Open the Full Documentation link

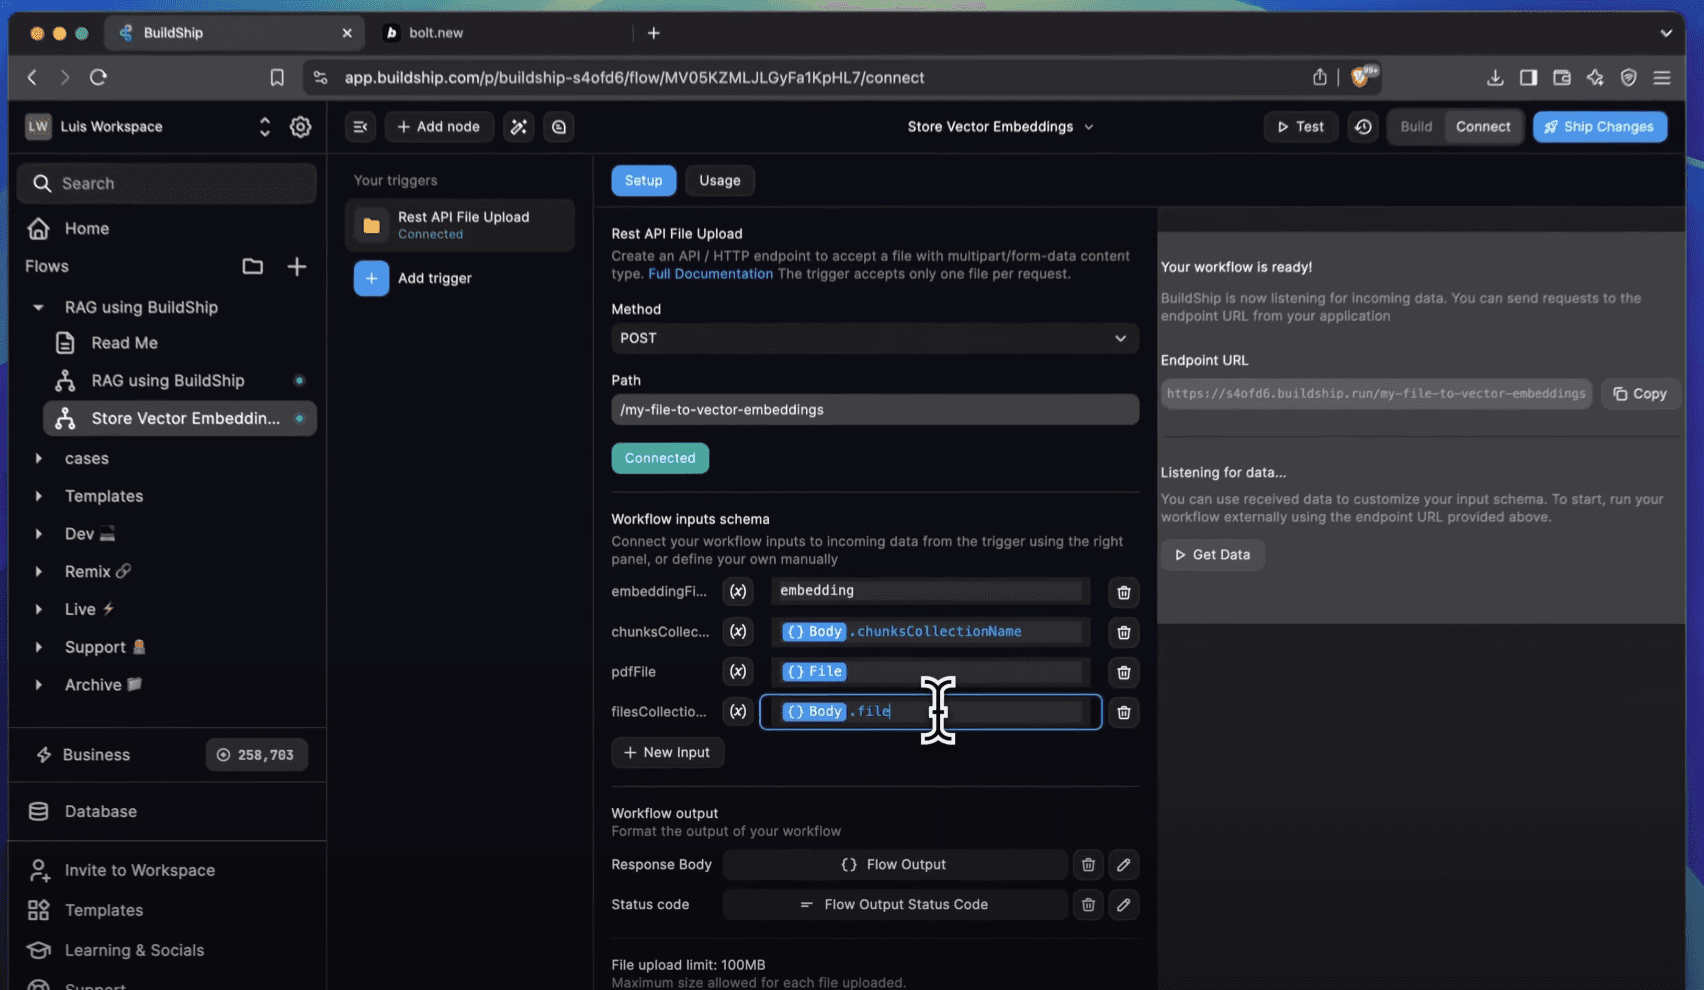coord(710,274)
